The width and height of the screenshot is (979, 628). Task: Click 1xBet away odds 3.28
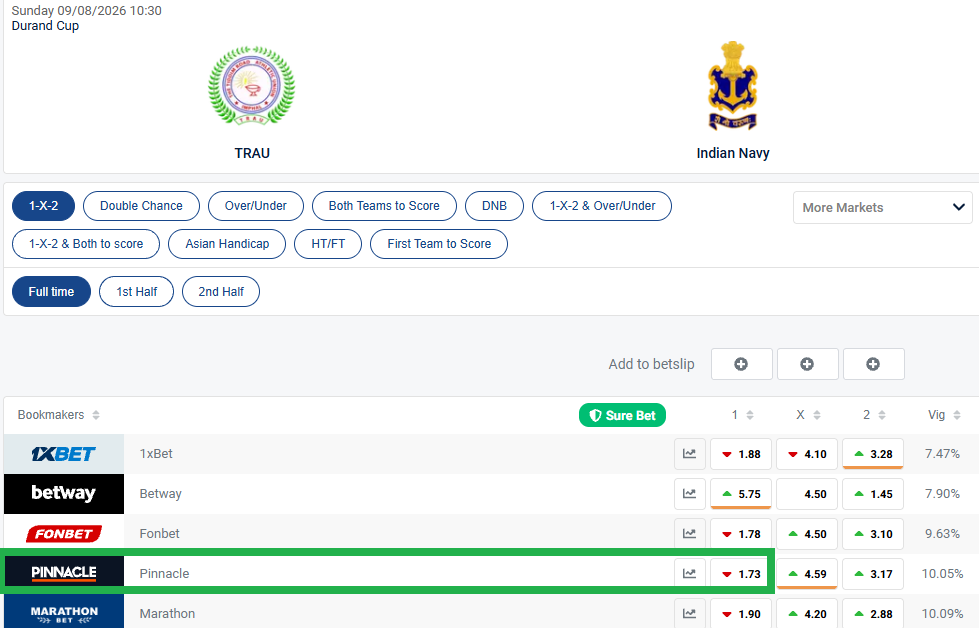pos(873,454)
